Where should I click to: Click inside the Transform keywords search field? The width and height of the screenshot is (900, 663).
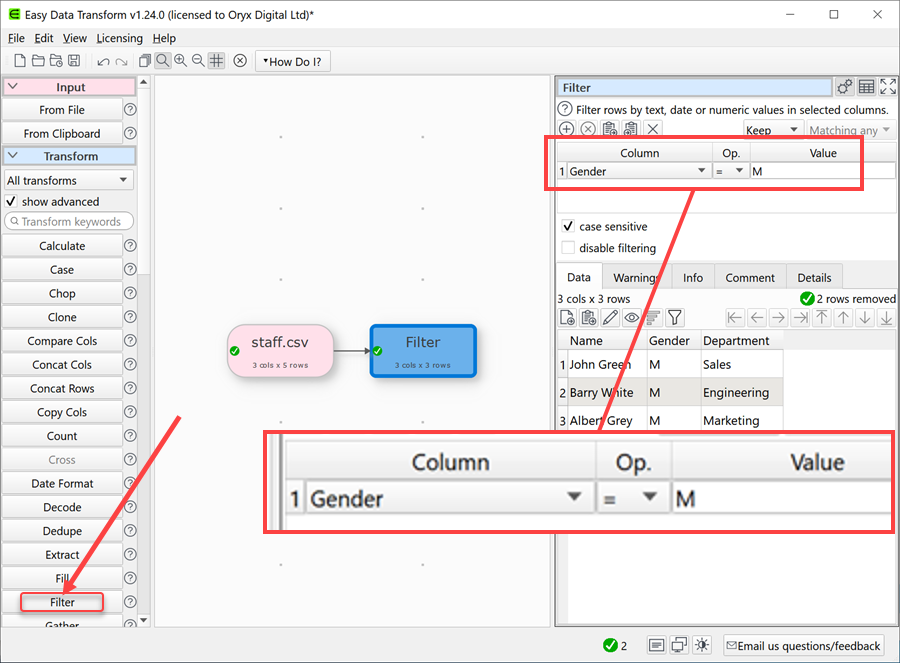click(68, 221)
